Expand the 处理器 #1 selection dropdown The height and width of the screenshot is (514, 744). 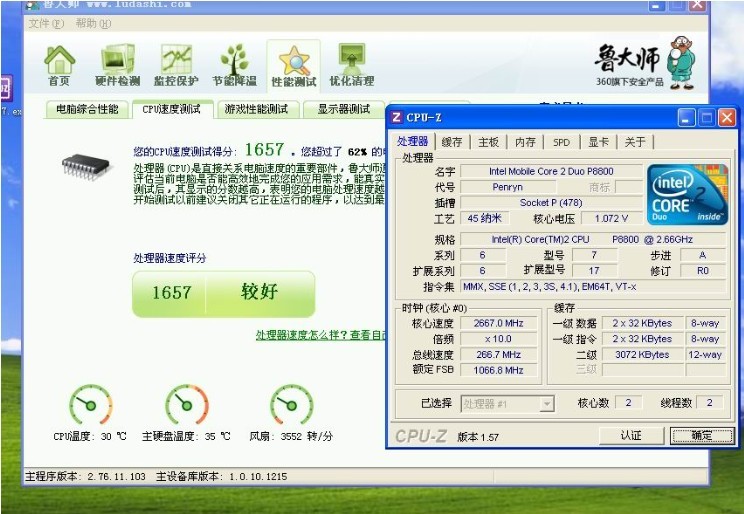[x=547, y=404]
